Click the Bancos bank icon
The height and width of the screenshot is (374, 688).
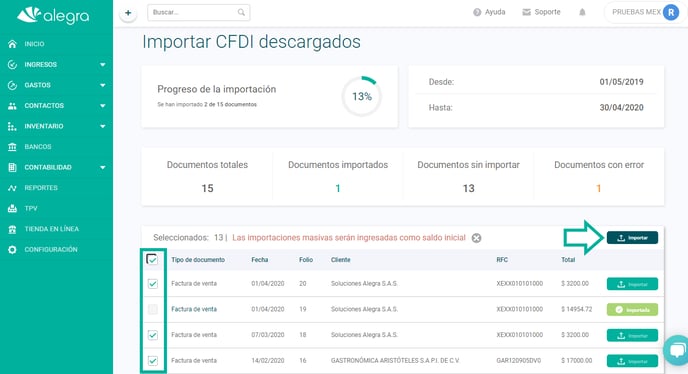[12, 147]
